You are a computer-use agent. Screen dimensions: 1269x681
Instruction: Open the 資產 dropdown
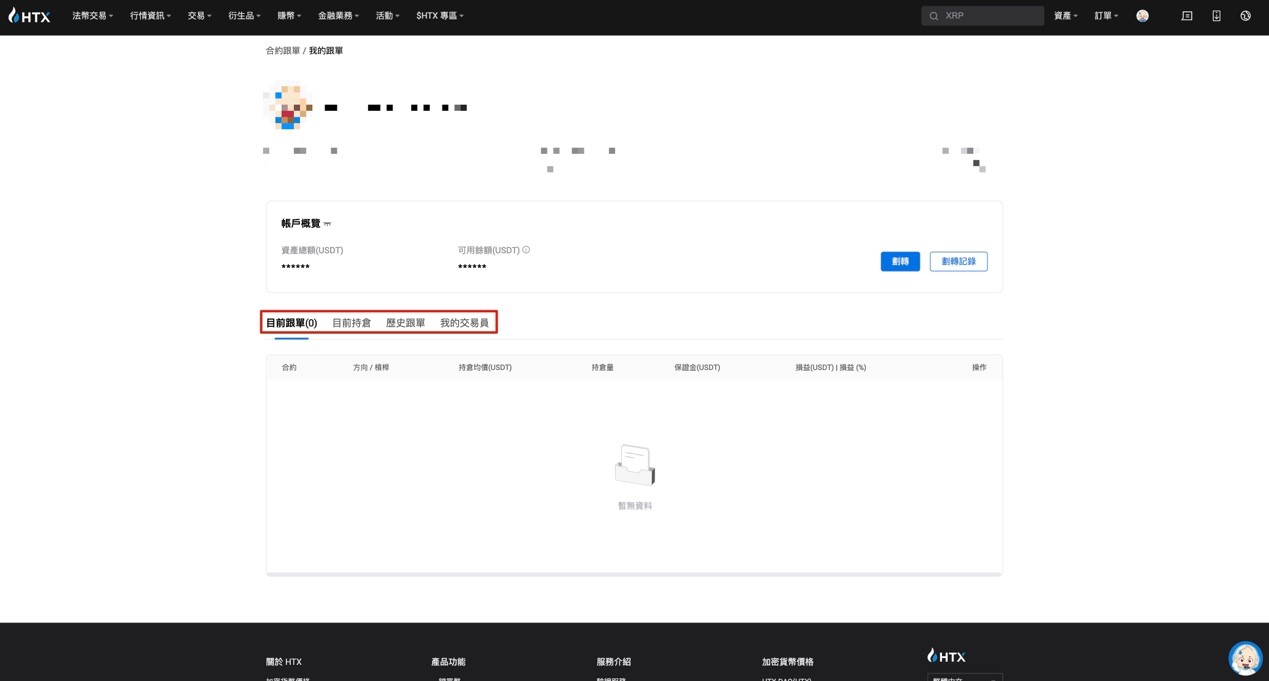(x=1065, y=16)
